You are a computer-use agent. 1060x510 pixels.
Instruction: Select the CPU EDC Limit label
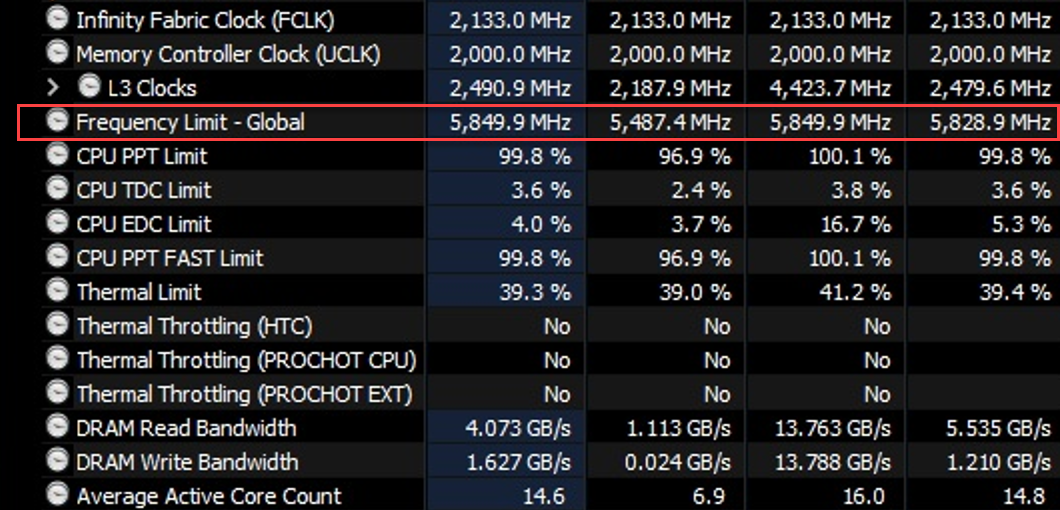(x=144, y=224)
